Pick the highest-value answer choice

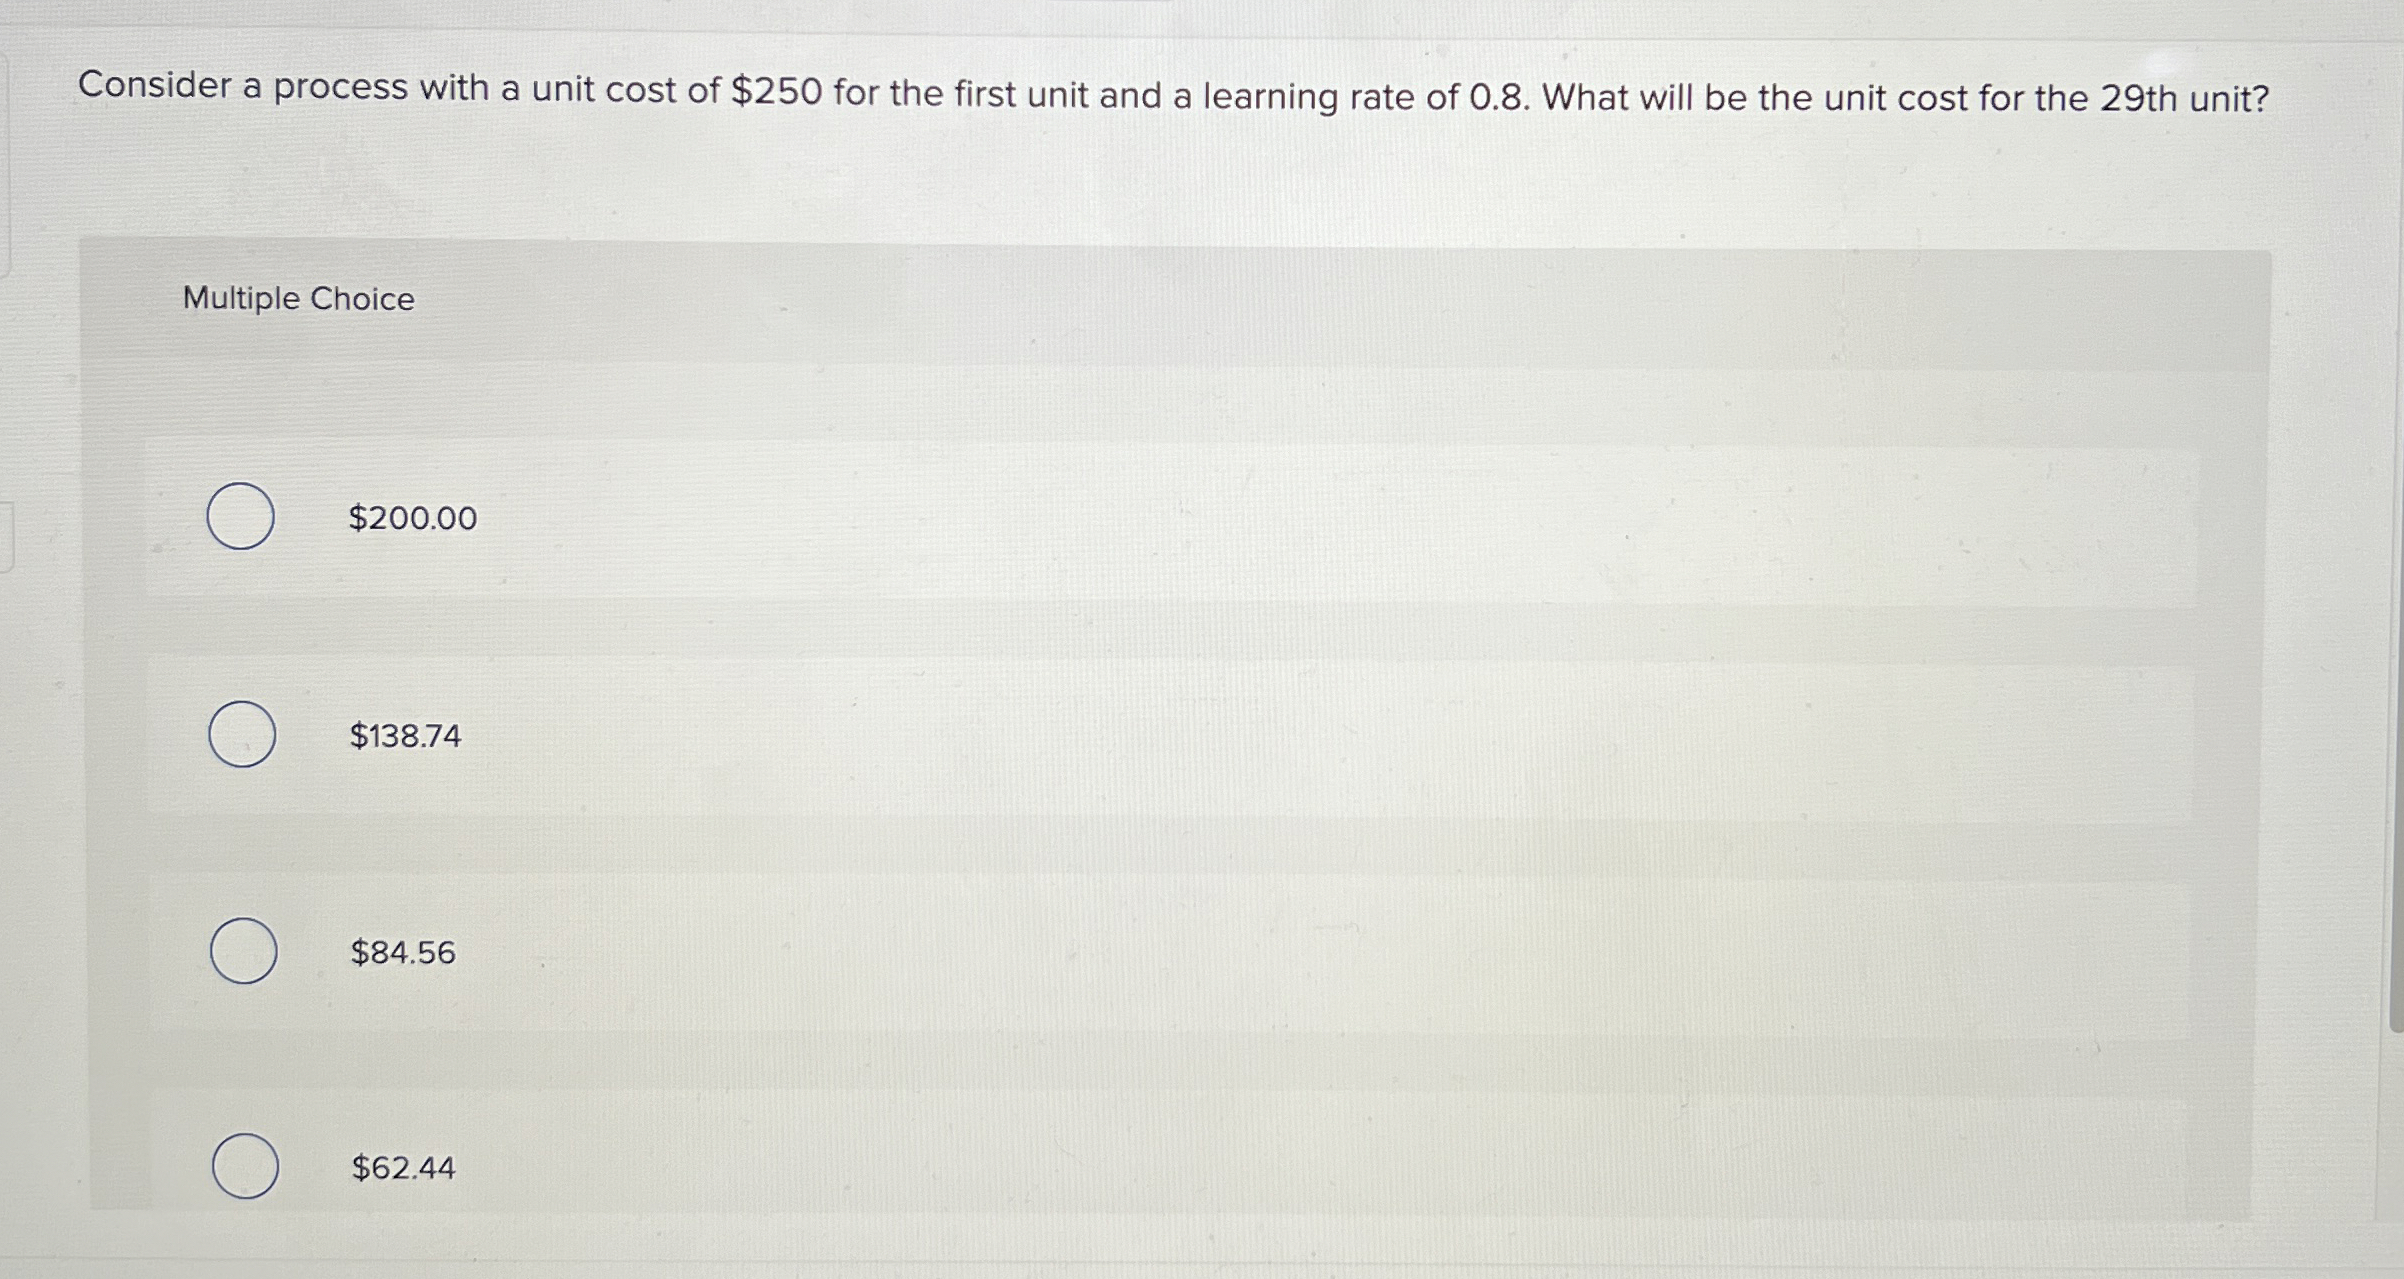click(x=412, y=518)
